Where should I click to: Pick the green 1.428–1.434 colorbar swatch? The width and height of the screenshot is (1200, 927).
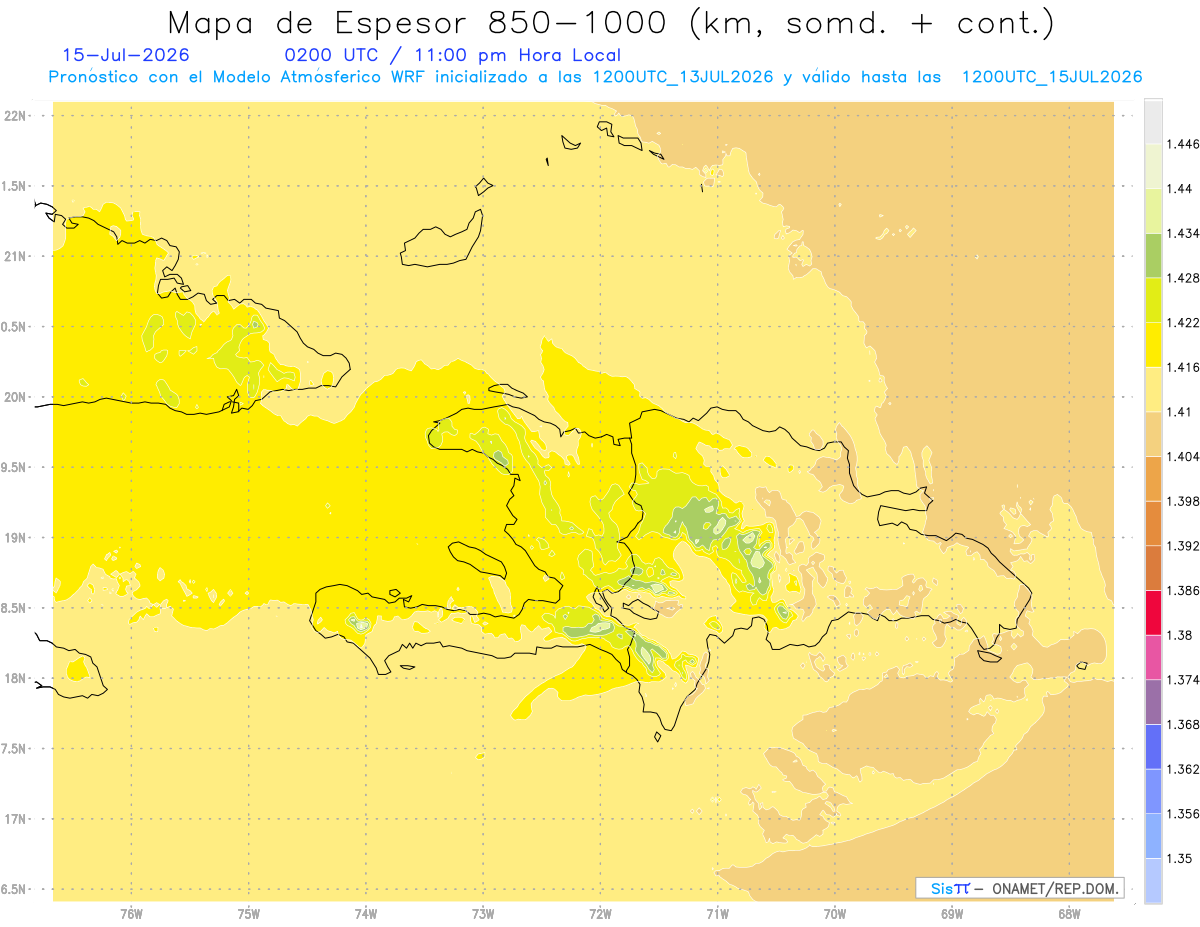pos(1153,255)
